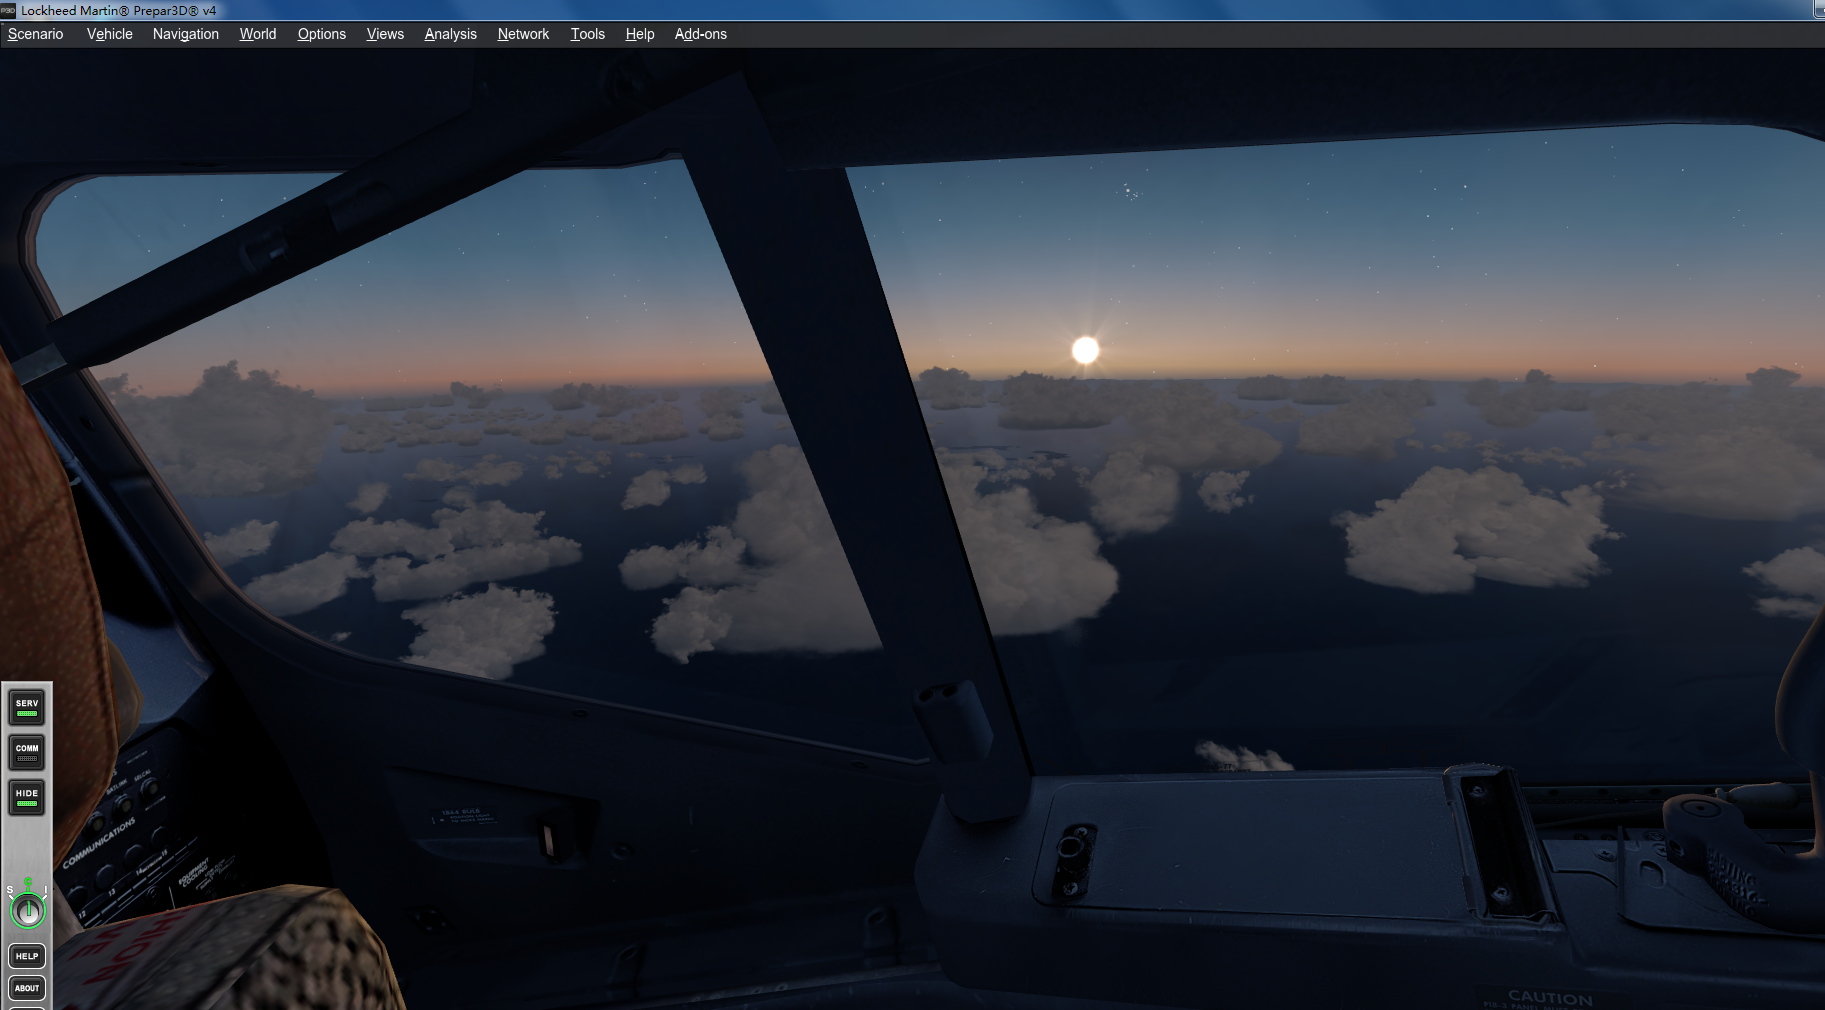Open the Network menu
The width and height of the screenshot is (1825, 1010).
click(523, 33)
